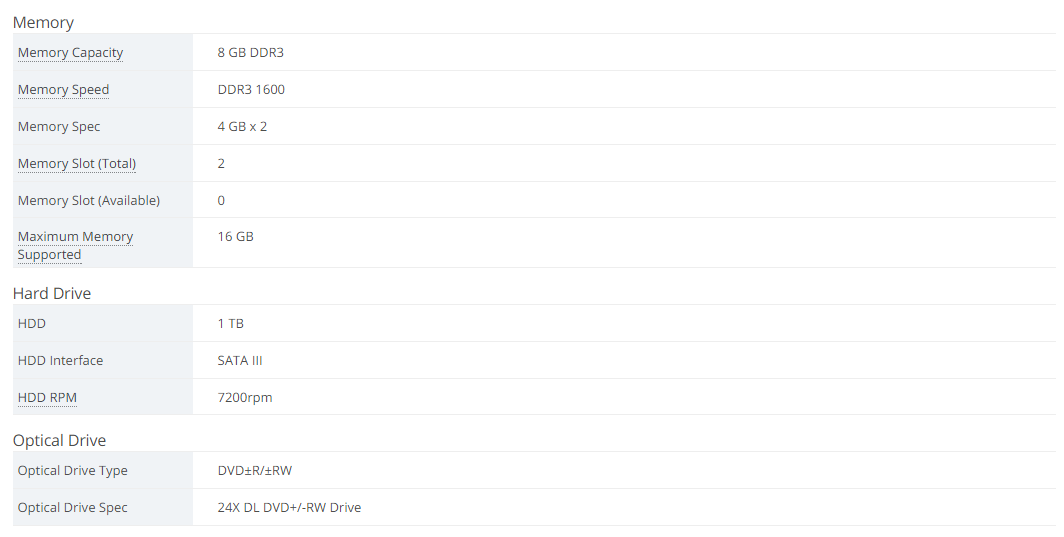Click the DVD±R/±RW drive type value
1064x537 pixels.
[x=254, y=470]
